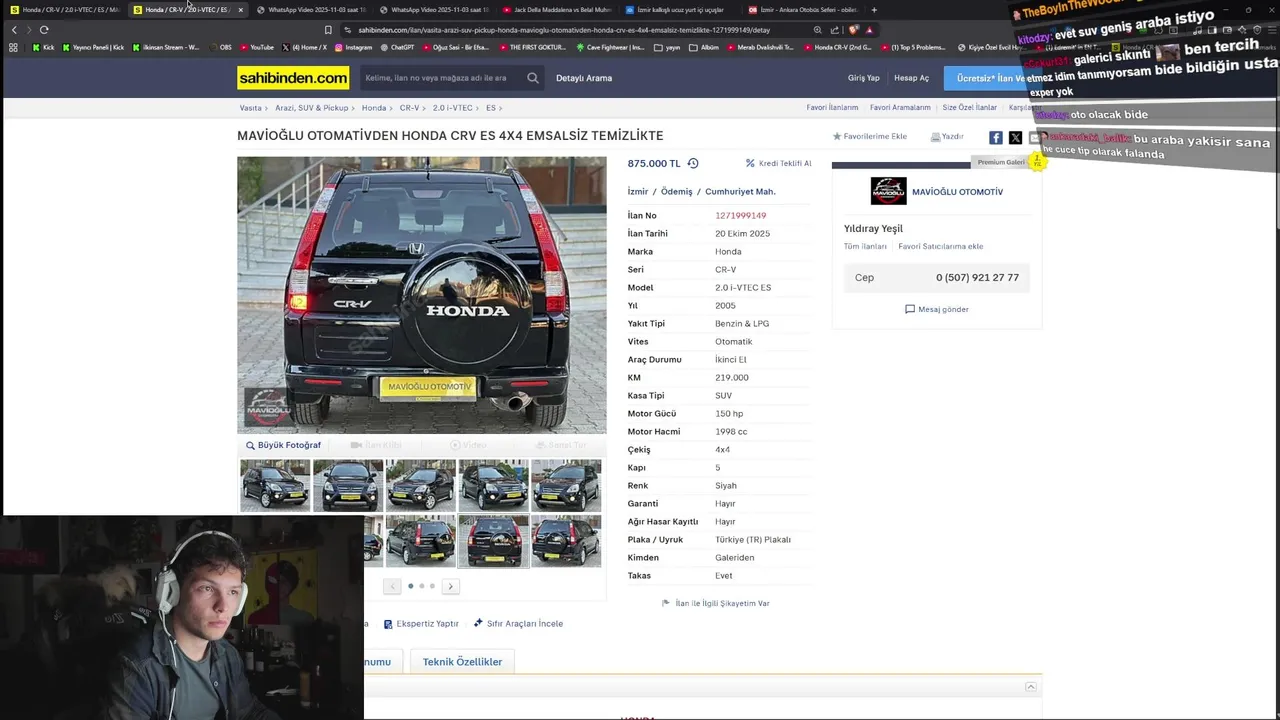The image size is (1280, 720).
Task: Click the Ekspertiz Yaptır link
Action: pos(421,623)
